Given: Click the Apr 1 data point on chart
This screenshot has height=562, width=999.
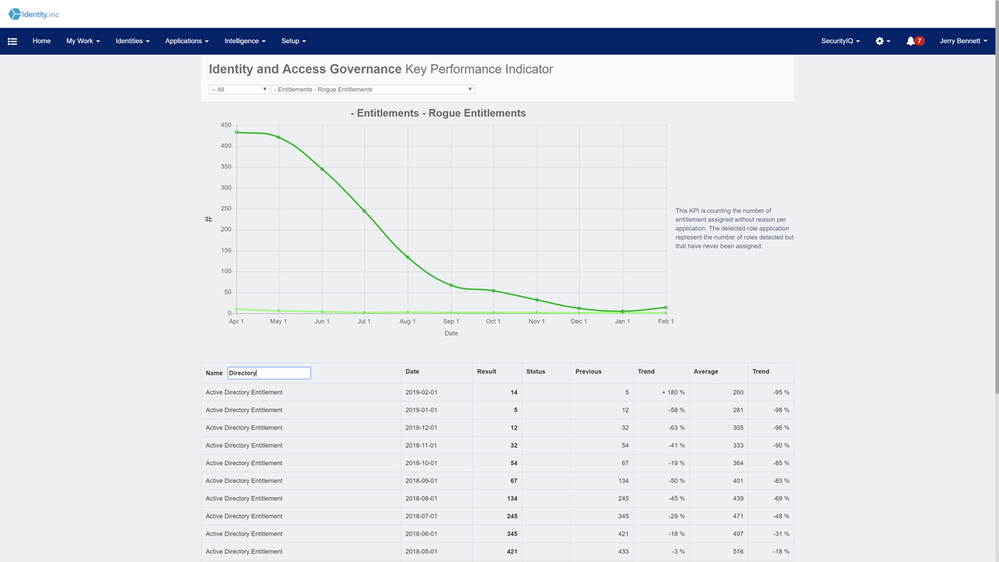Looking at the screenshot, I should pos(236,132).
